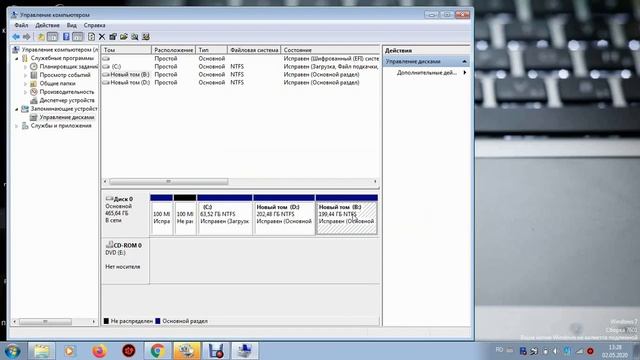The height and width of the screenshot is (360, 640).
Task: Select Просмотр событий tree item
Action: [x=65, y=75]
